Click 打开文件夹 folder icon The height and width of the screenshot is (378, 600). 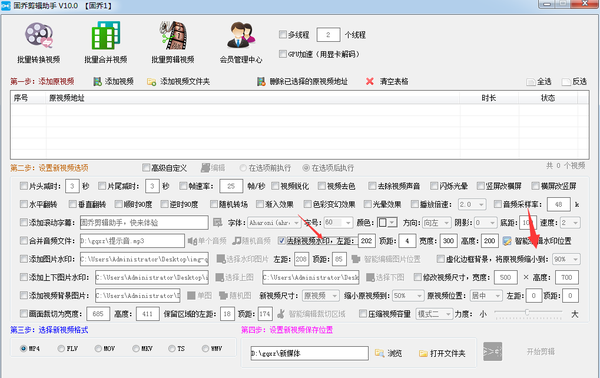tap(423, 354)
